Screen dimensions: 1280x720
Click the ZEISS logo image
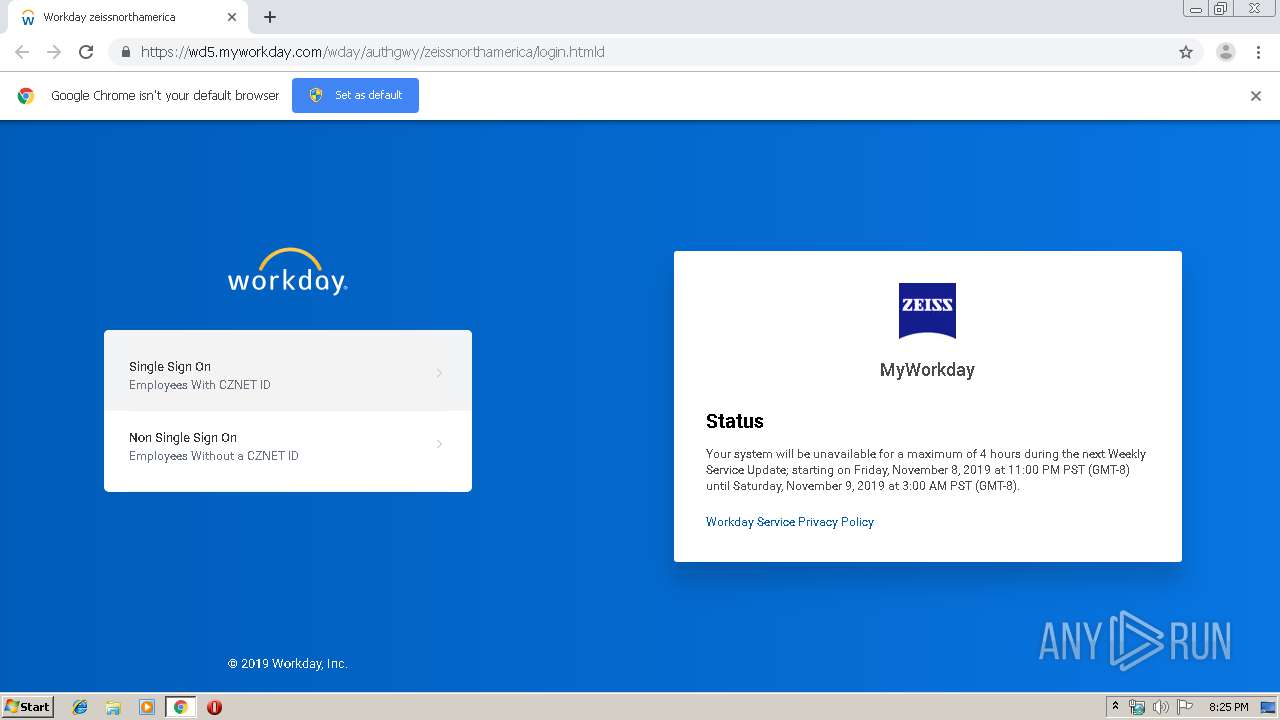click(x=927, y=310)
